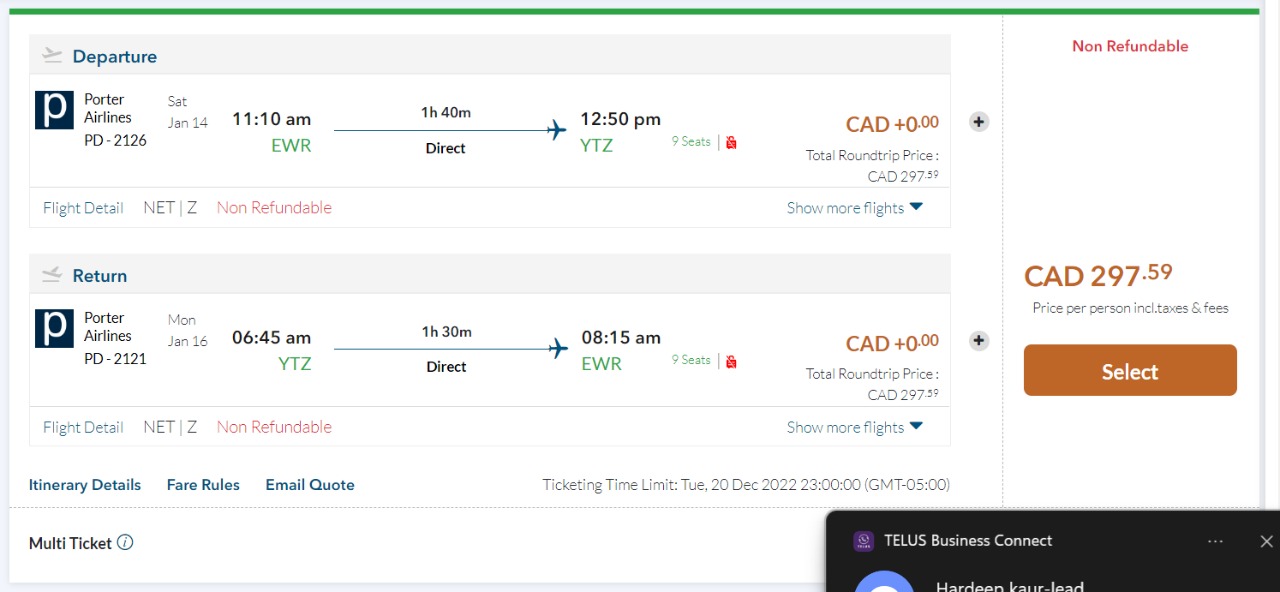Click the plus icon beside the departure flight
Image resolution: width=1280 pixels, height=592 pixels.
coord(979,122)
